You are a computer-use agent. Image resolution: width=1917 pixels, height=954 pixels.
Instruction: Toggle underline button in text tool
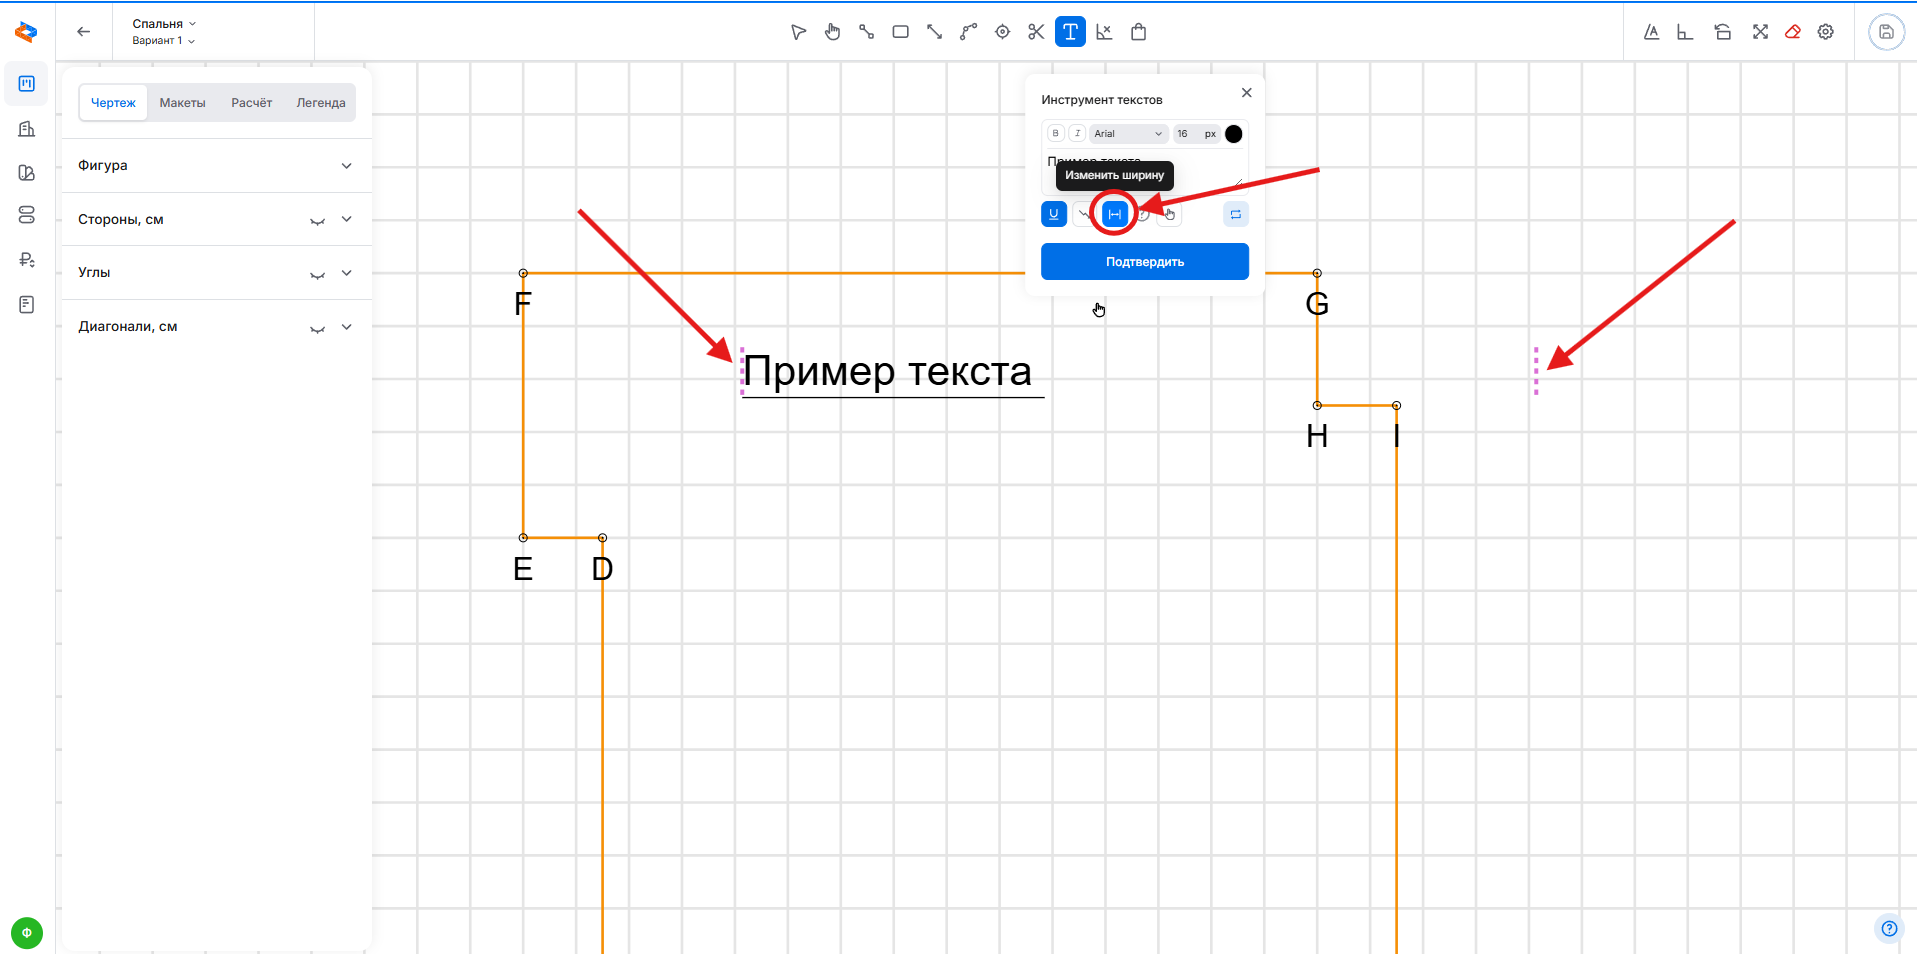(1054, 214)
